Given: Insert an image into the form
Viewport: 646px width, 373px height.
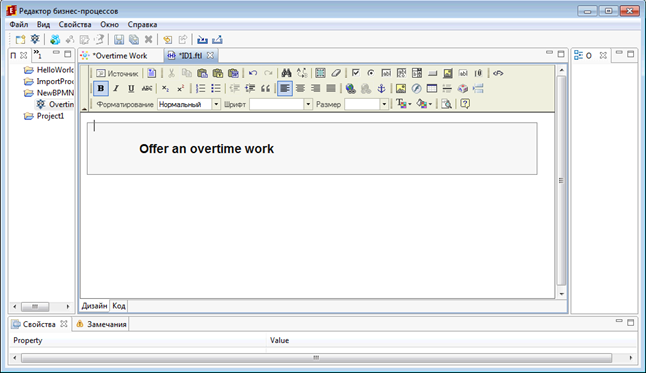Looking at the screenshot, I should 400,89.
